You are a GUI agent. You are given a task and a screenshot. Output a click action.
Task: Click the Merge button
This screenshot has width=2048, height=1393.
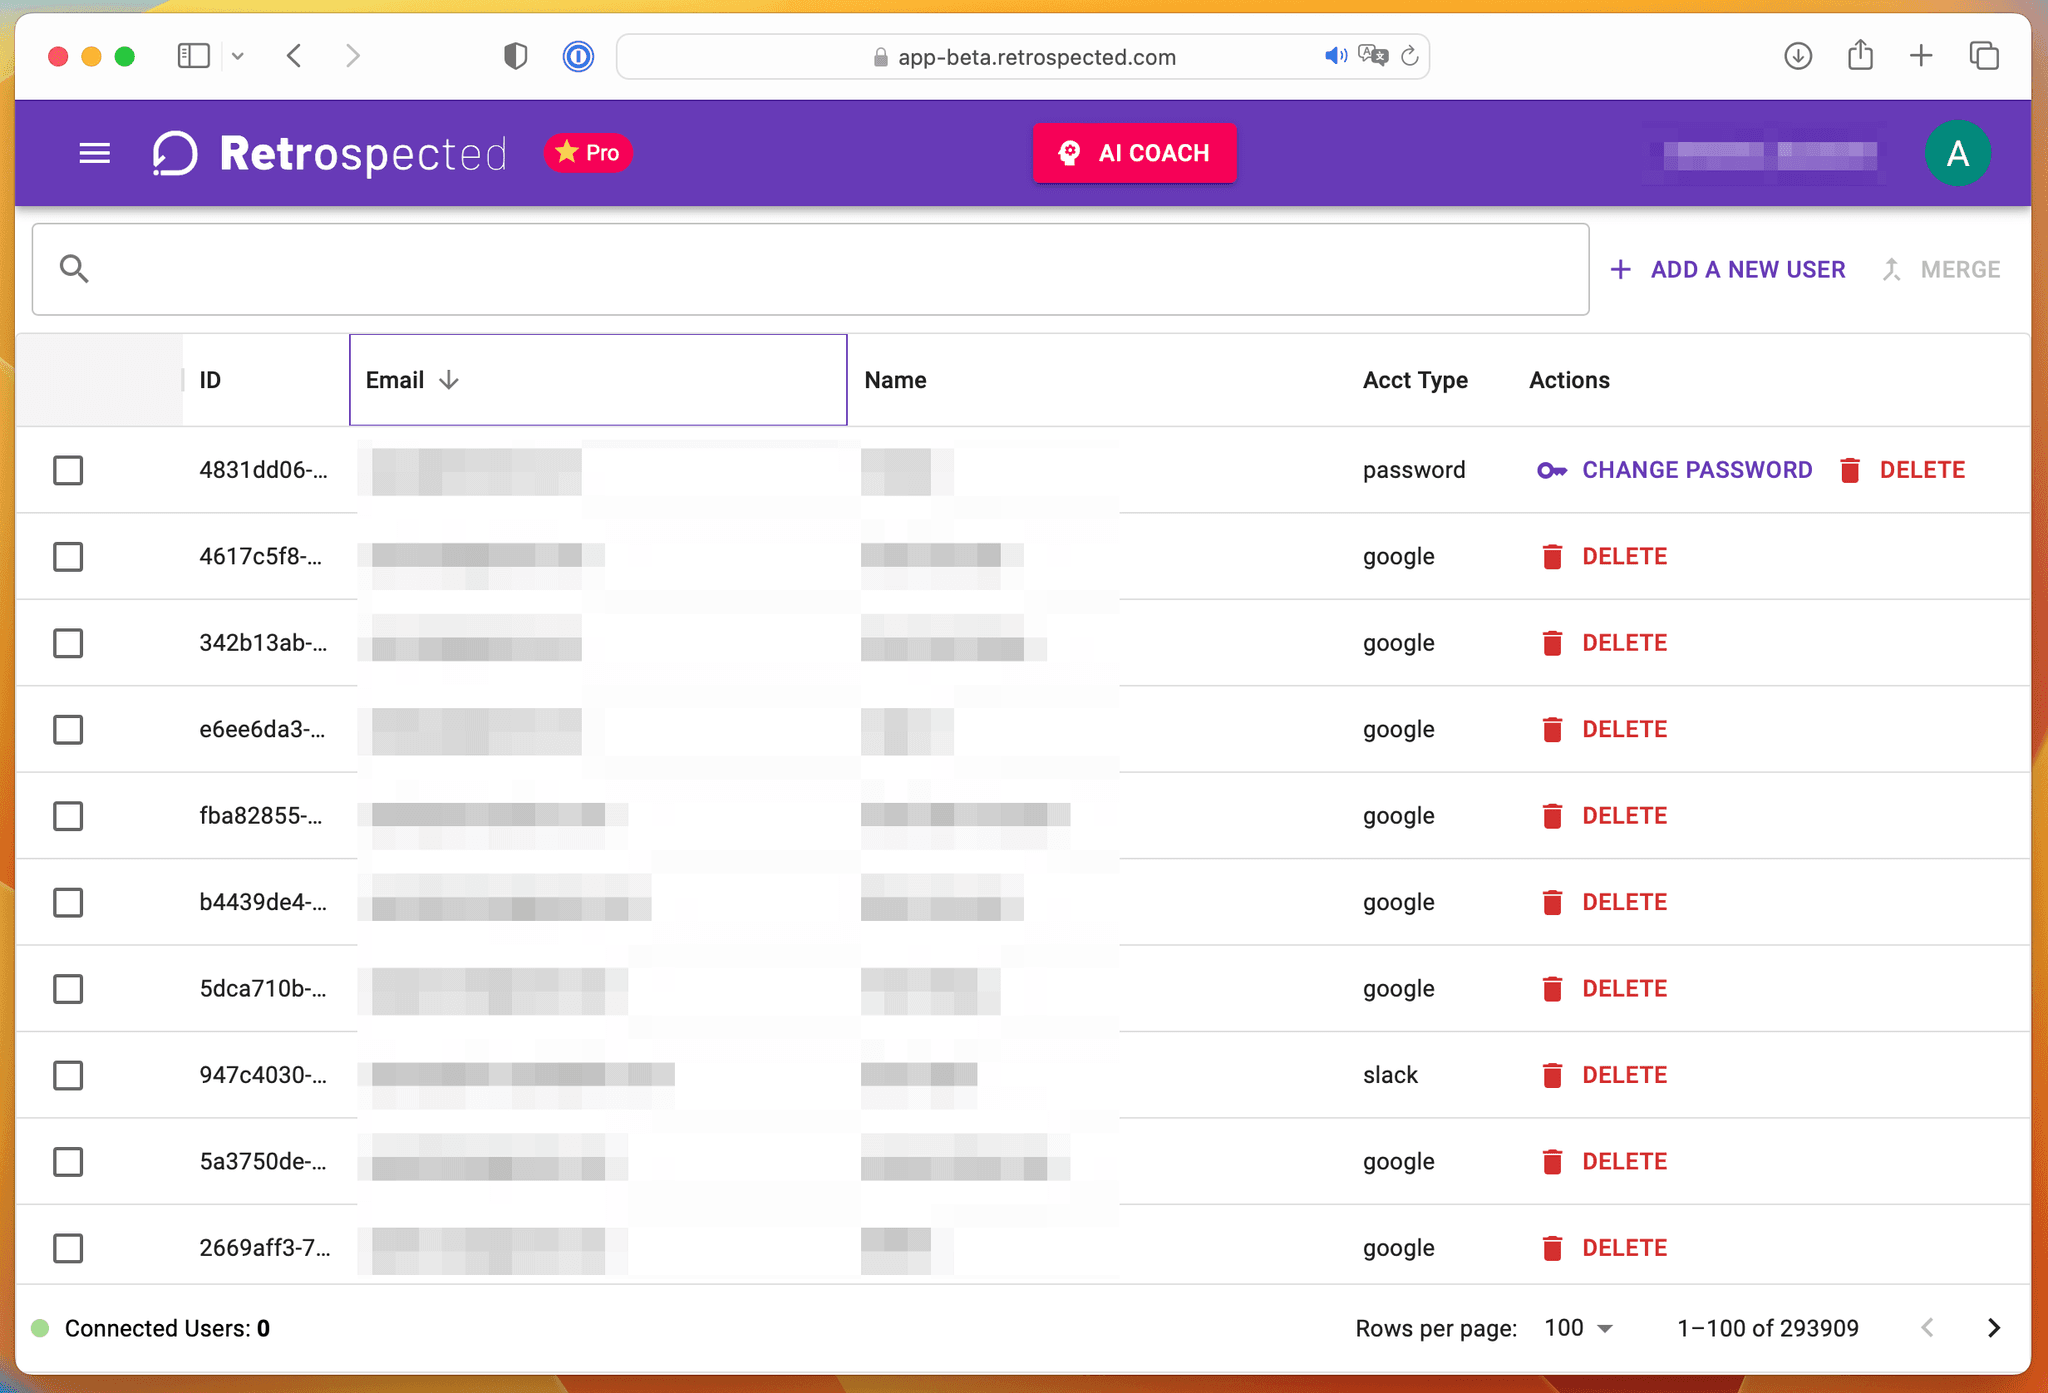click(x=1941, y=269)
